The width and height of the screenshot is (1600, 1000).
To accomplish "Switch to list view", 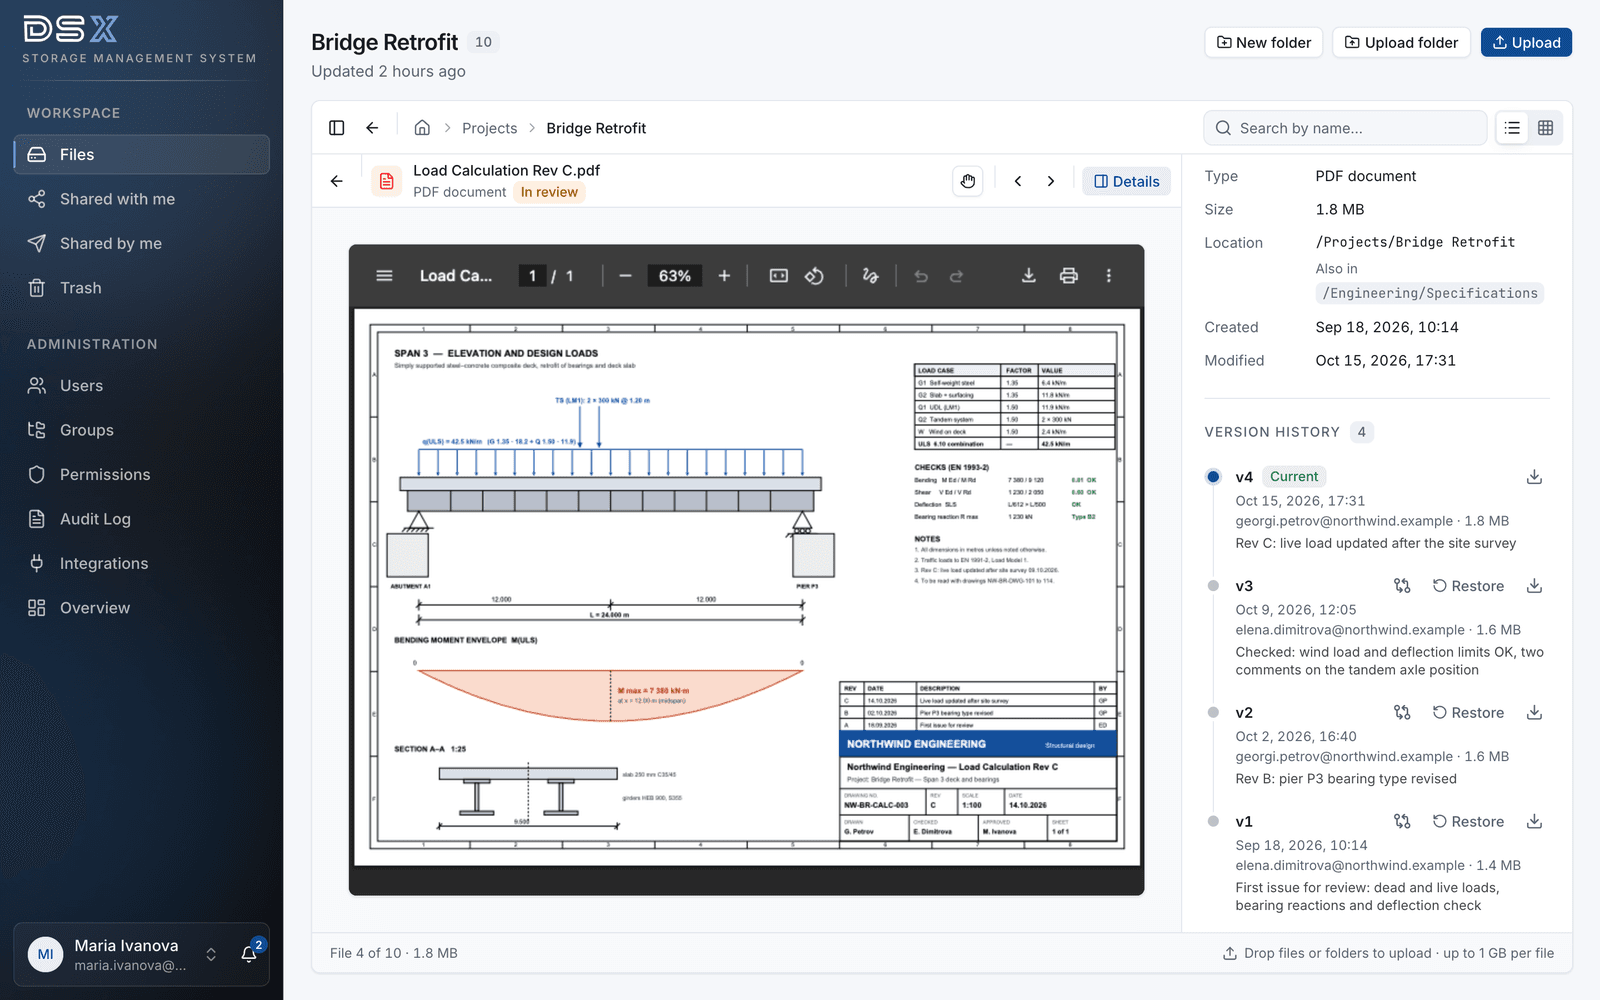I will [x=1512, y=128].
